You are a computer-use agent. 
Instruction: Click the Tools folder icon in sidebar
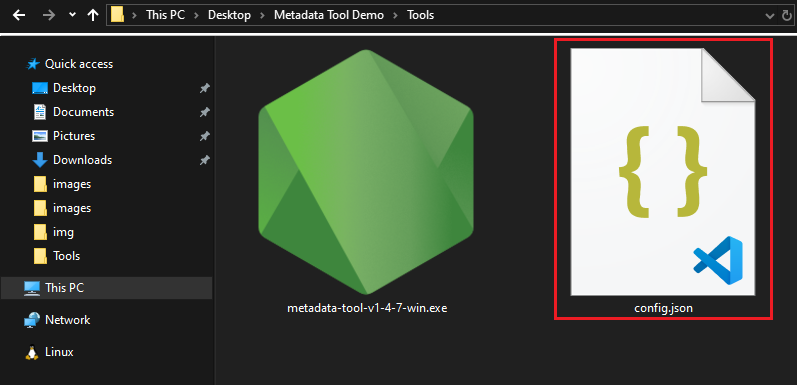pyautogui.click(x=41, y=256)
